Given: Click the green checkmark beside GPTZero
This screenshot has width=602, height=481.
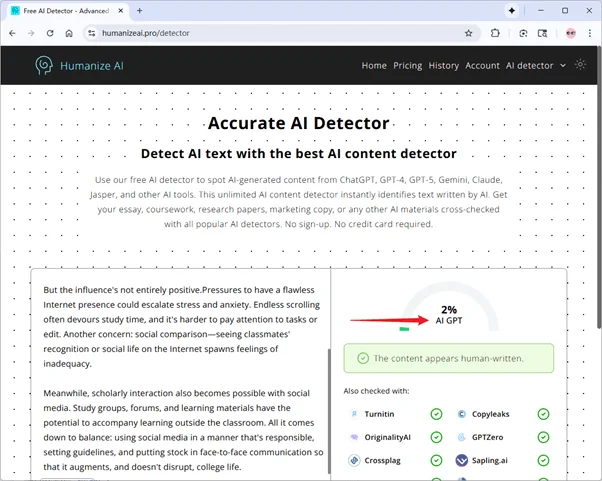Looking at the screenshot, I should (x=543, y=437).
